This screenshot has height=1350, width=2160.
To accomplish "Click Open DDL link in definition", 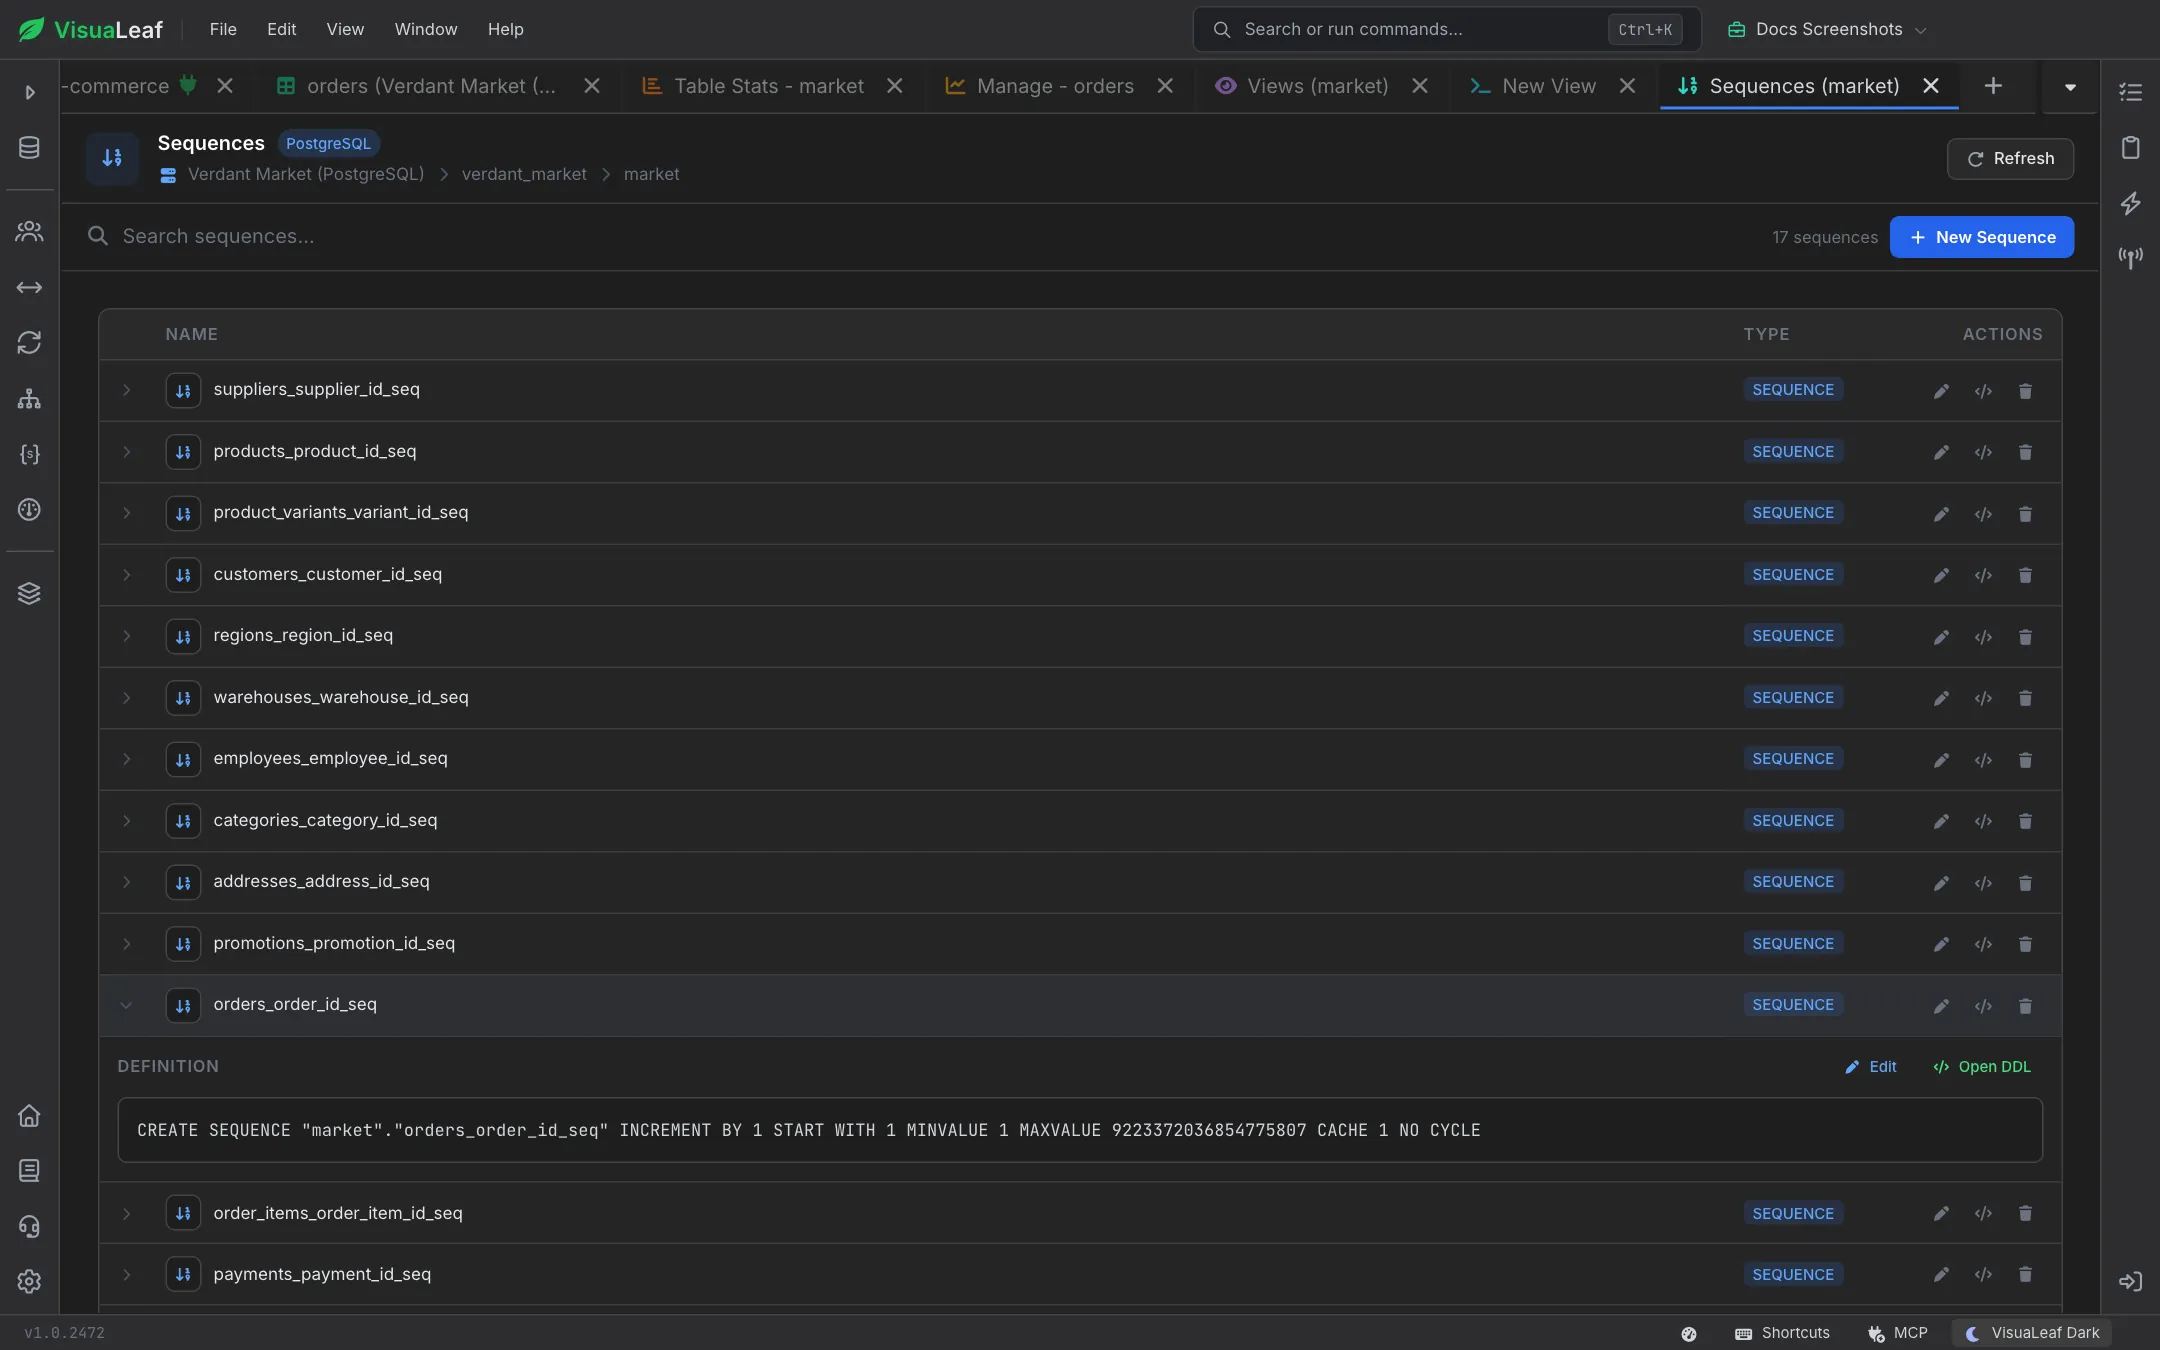I will tap(1982, 1067).
